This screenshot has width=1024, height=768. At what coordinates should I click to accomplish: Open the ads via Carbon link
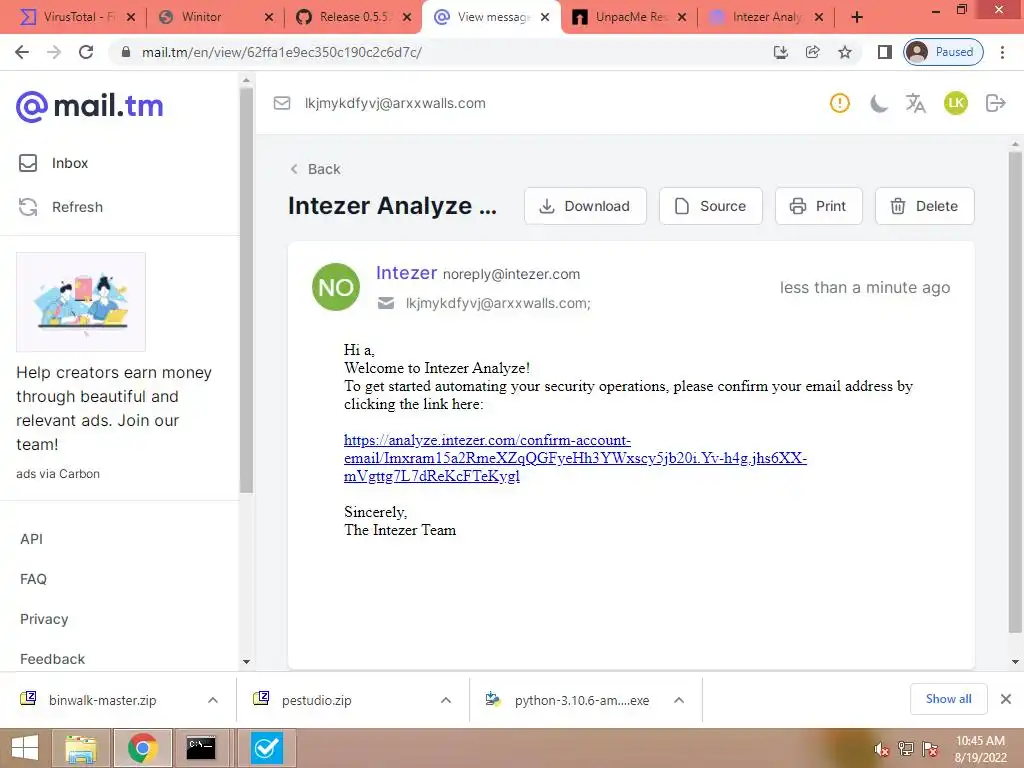58,474
